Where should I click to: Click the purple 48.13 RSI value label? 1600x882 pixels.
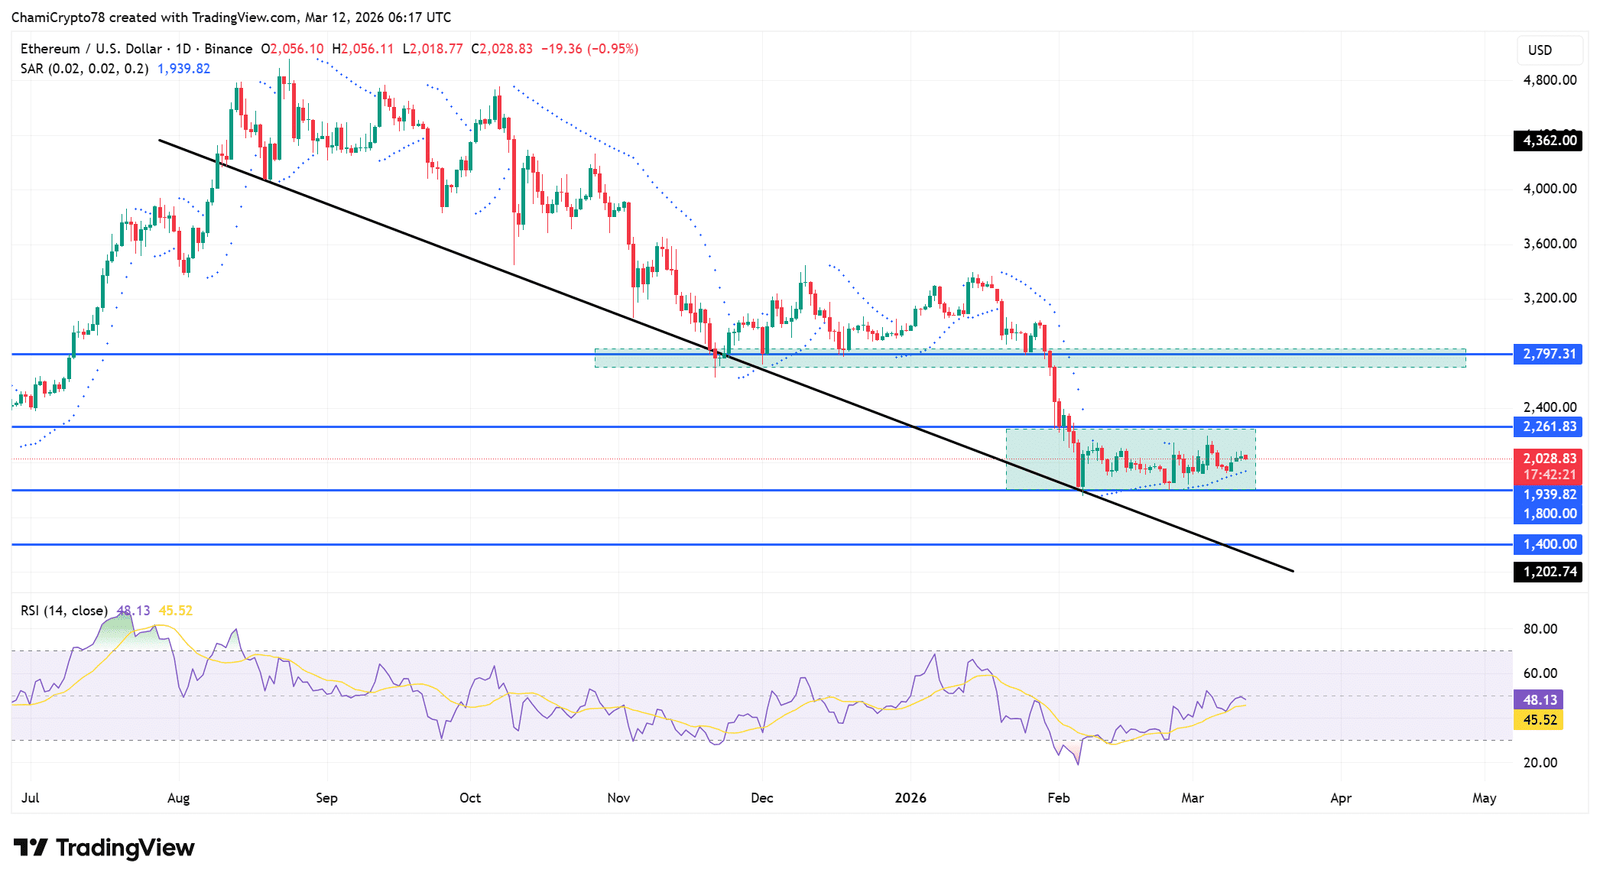pyautogui.click(x=1537, y=700)
